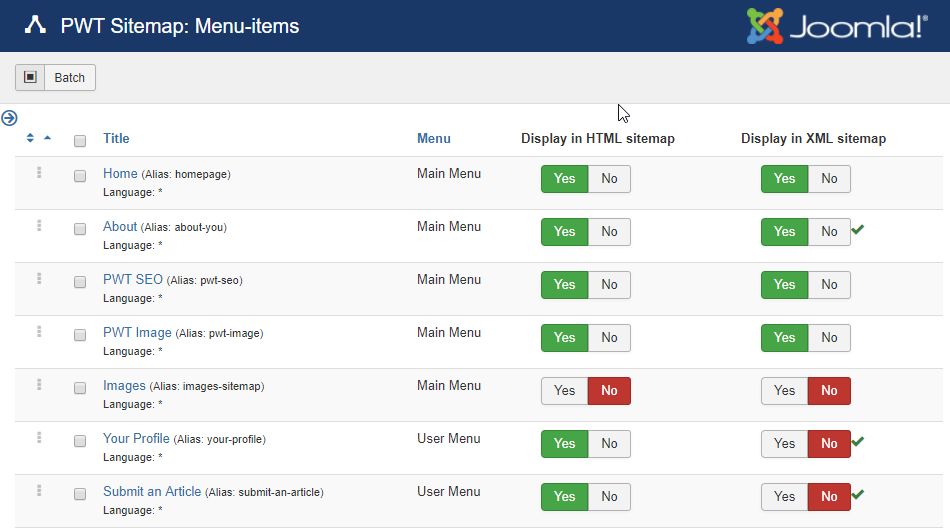Image resolution: width=950 pixels, height=532 pixels.
Task: Sort the list by Title column
Action: [x=116, y=139]
